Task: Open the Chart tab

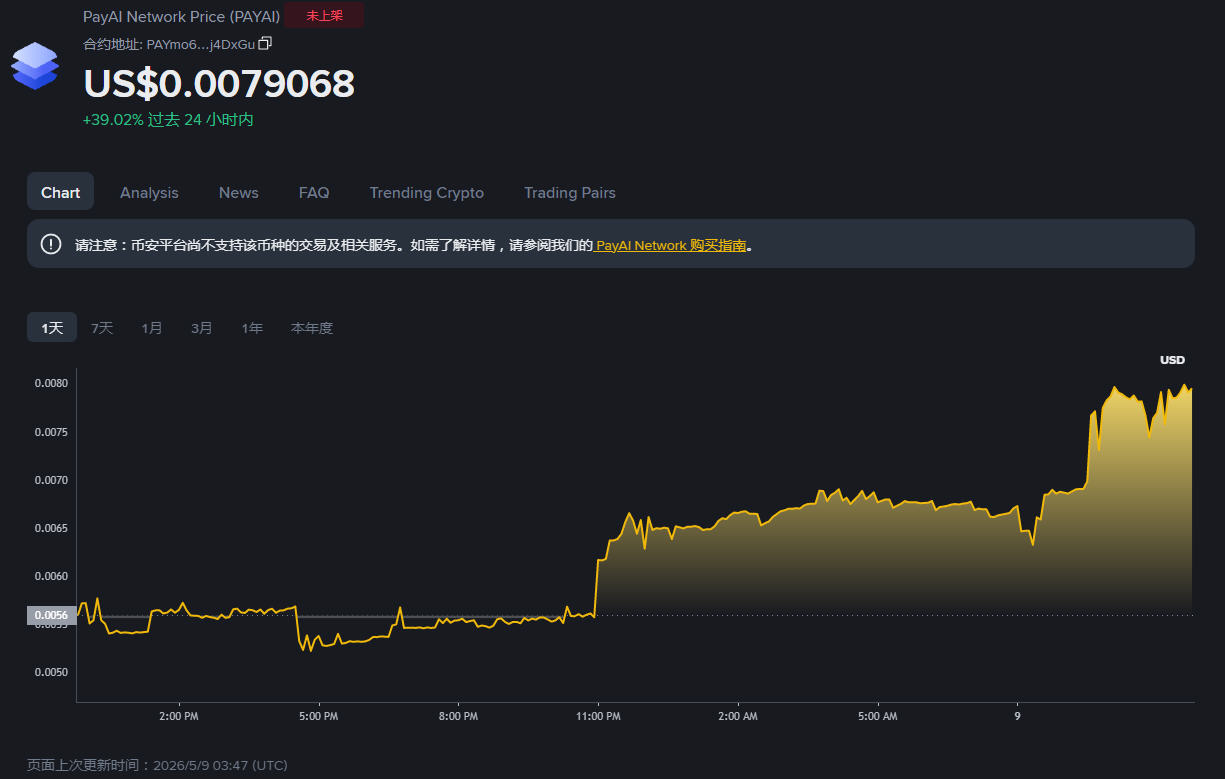Action: coord(60,192)
